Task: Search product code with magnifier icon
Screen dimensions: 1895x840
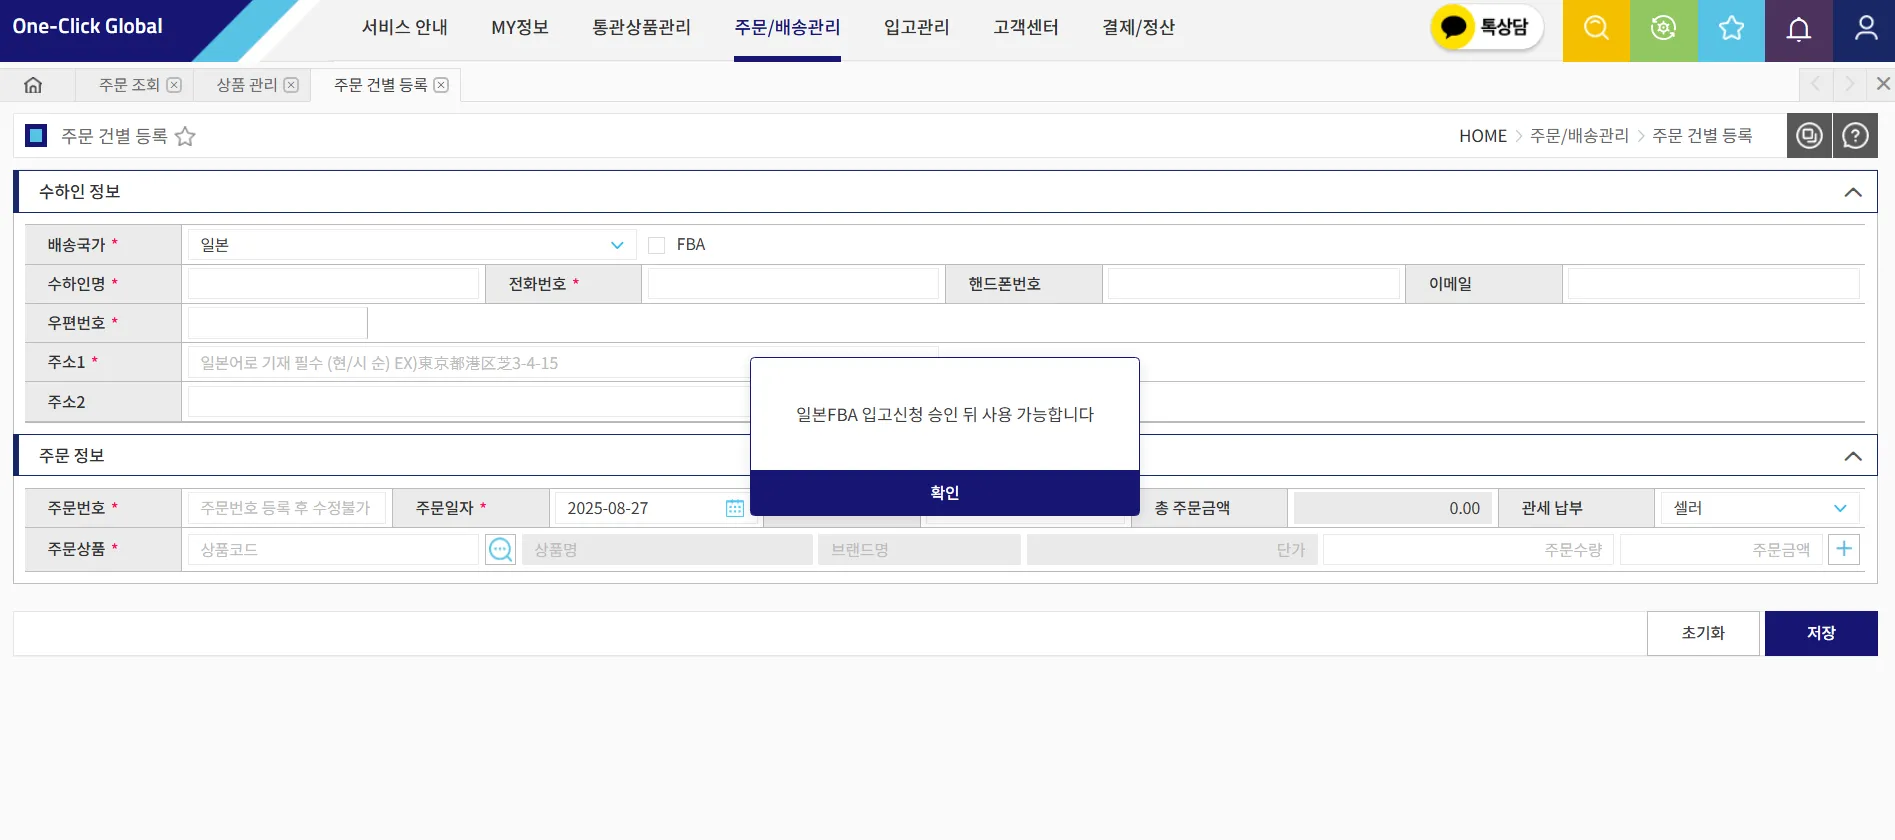Action: coord(500,549)
